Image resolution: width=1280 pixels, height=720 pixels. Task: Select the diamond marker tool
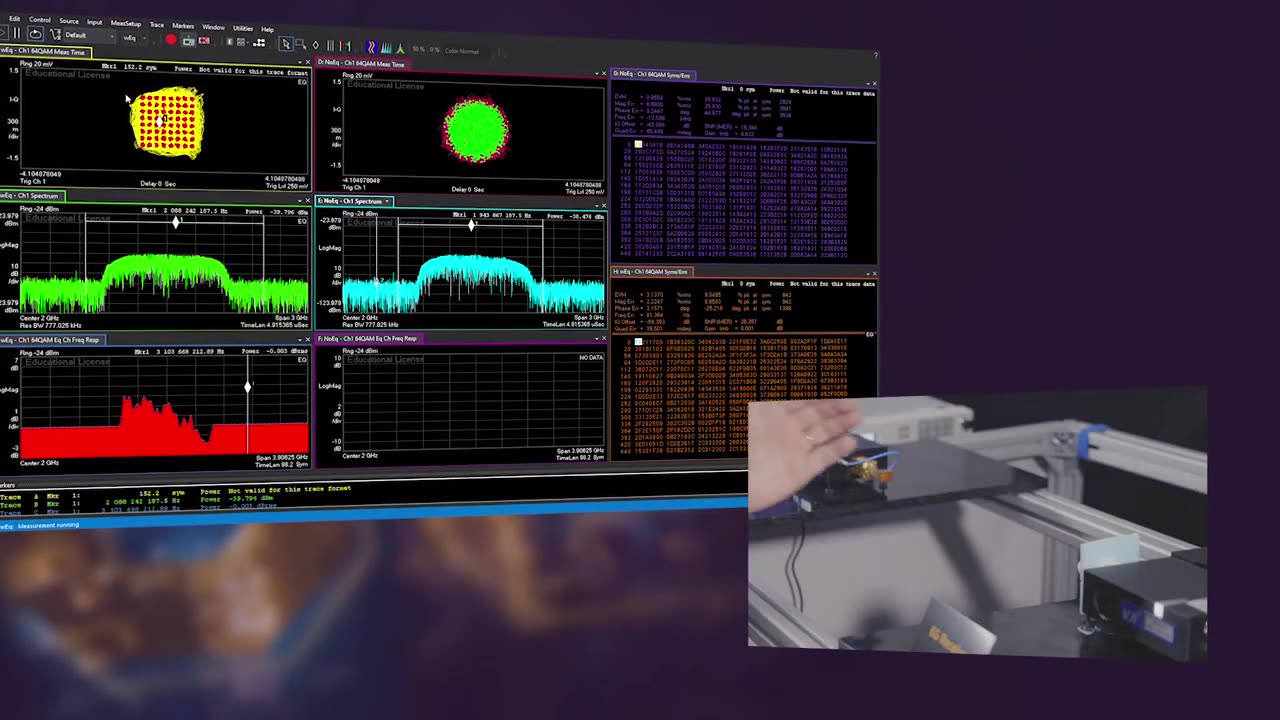click(316, 45)
